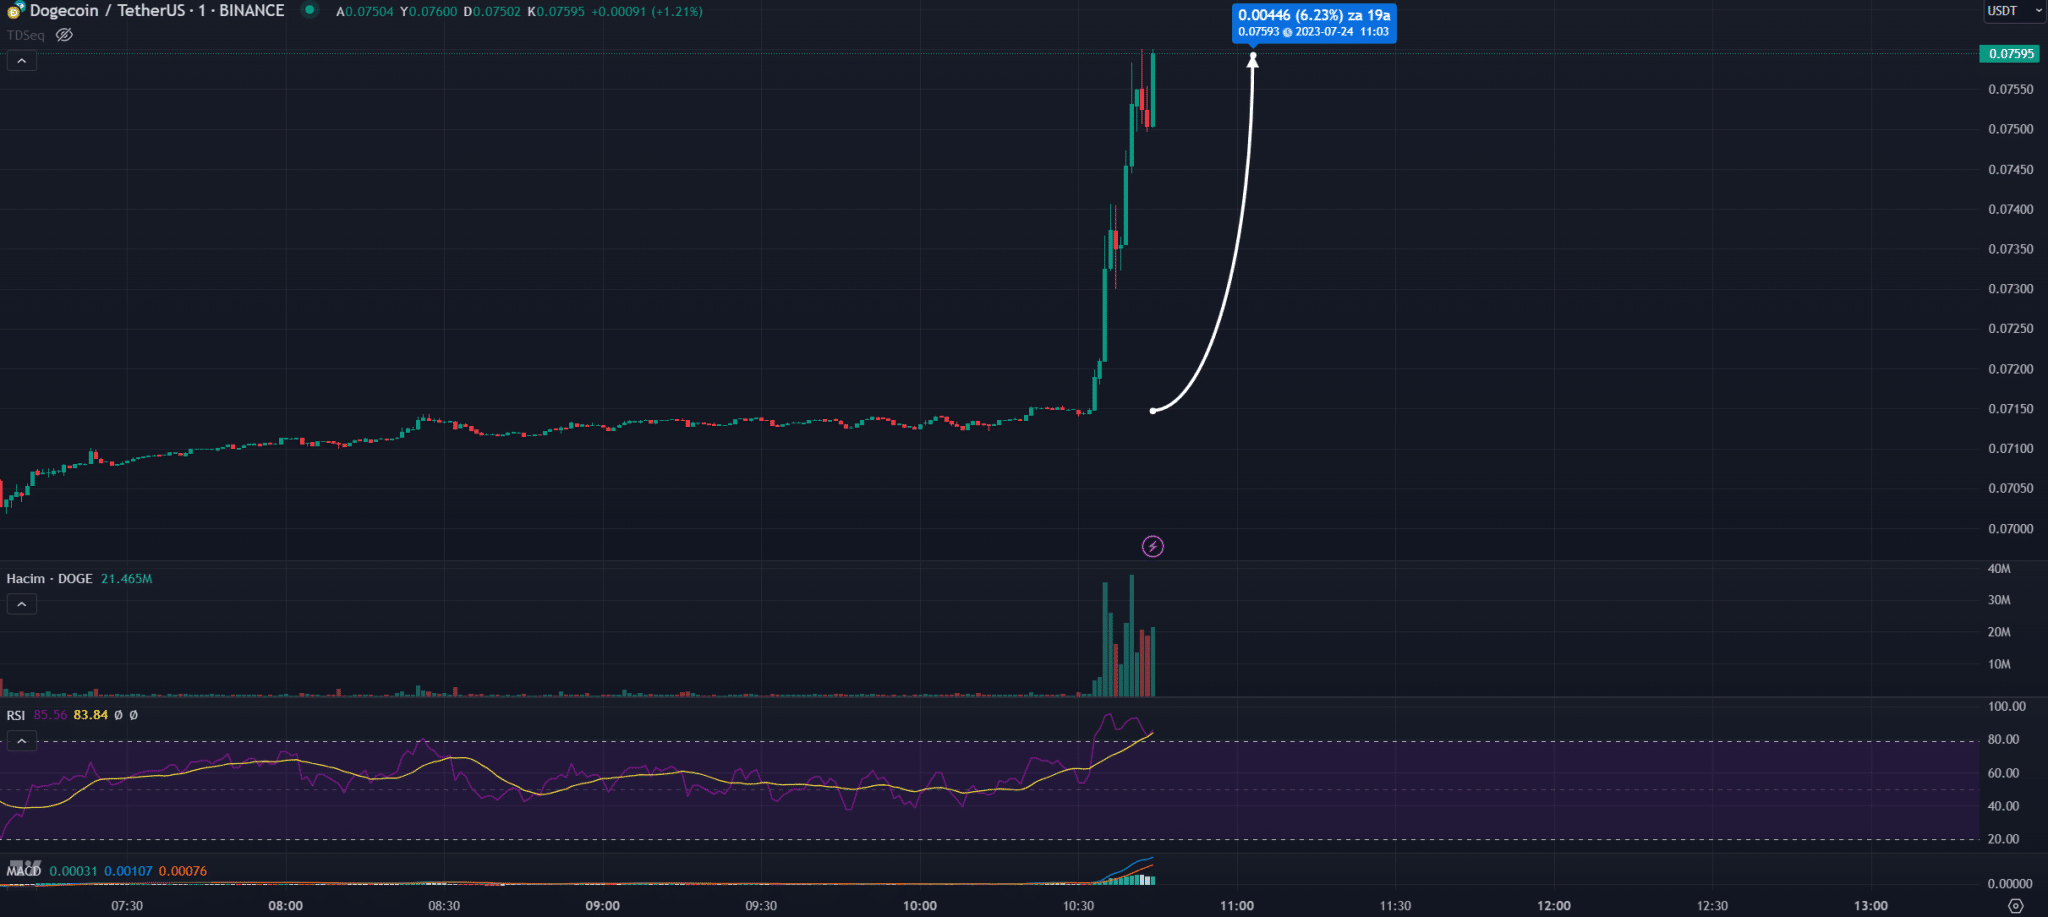Viewport: 2048px width, 917px height.
Task: Click the Dogecoin / TetherUS symbol title
Action: tap(157, 11)
